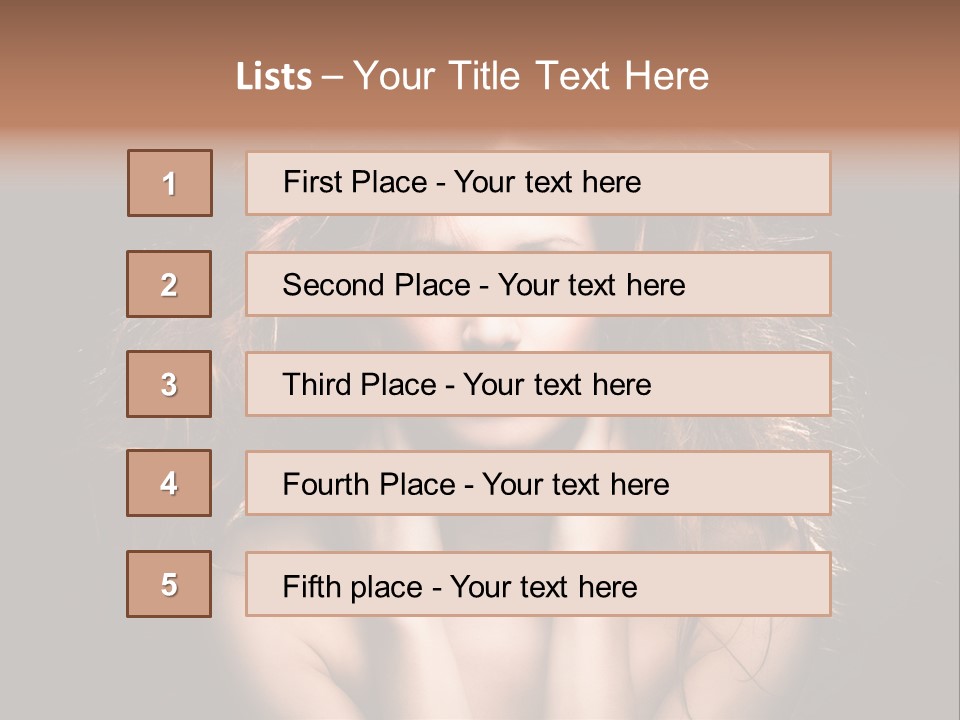Select the number 2 box
The width and height of the screenshot is (960, 720).
[169, 284]
